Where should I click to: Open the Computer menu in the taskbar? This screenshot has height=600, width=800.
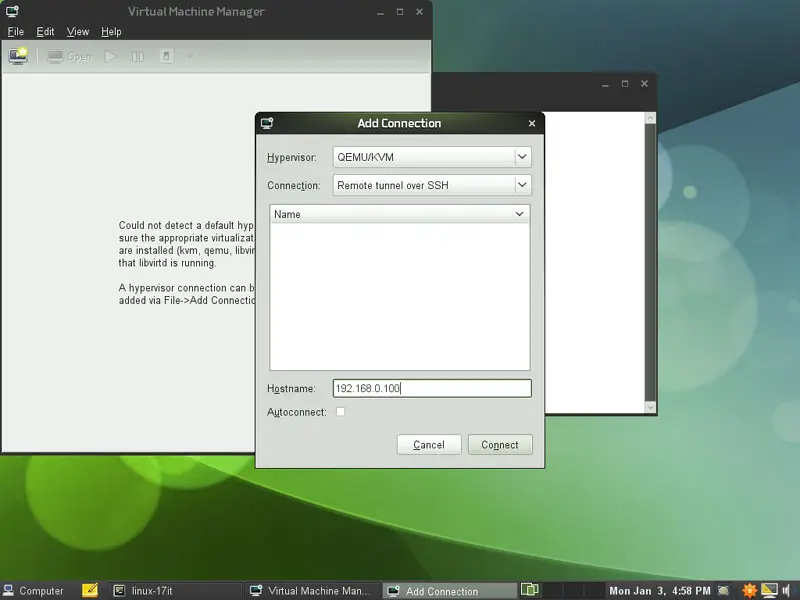(x=34, y=591)
